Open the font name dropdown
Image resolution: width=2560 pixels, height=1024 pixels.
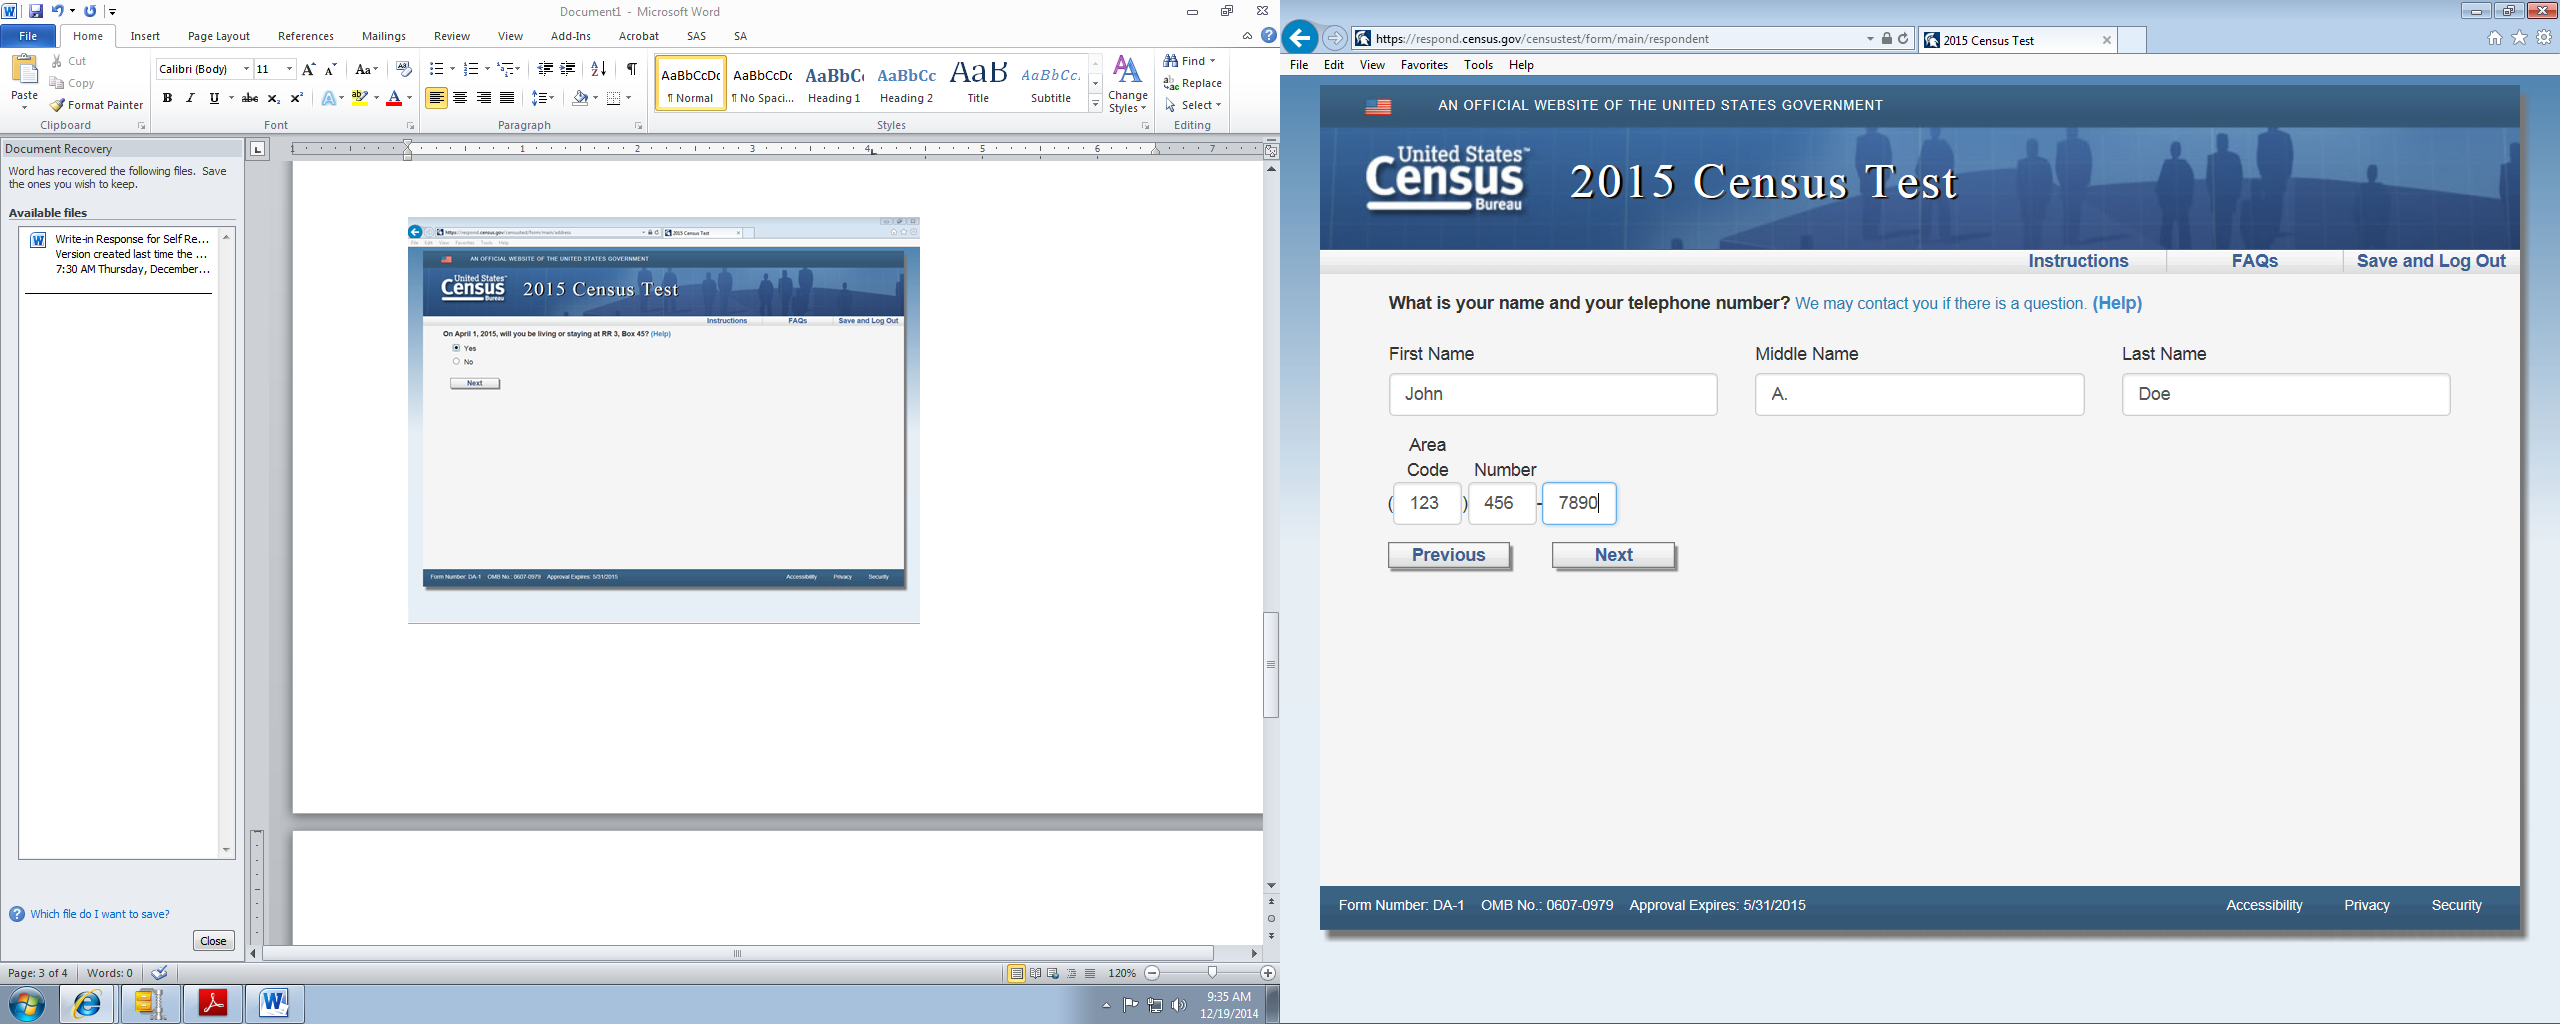(x=246, y=69)
